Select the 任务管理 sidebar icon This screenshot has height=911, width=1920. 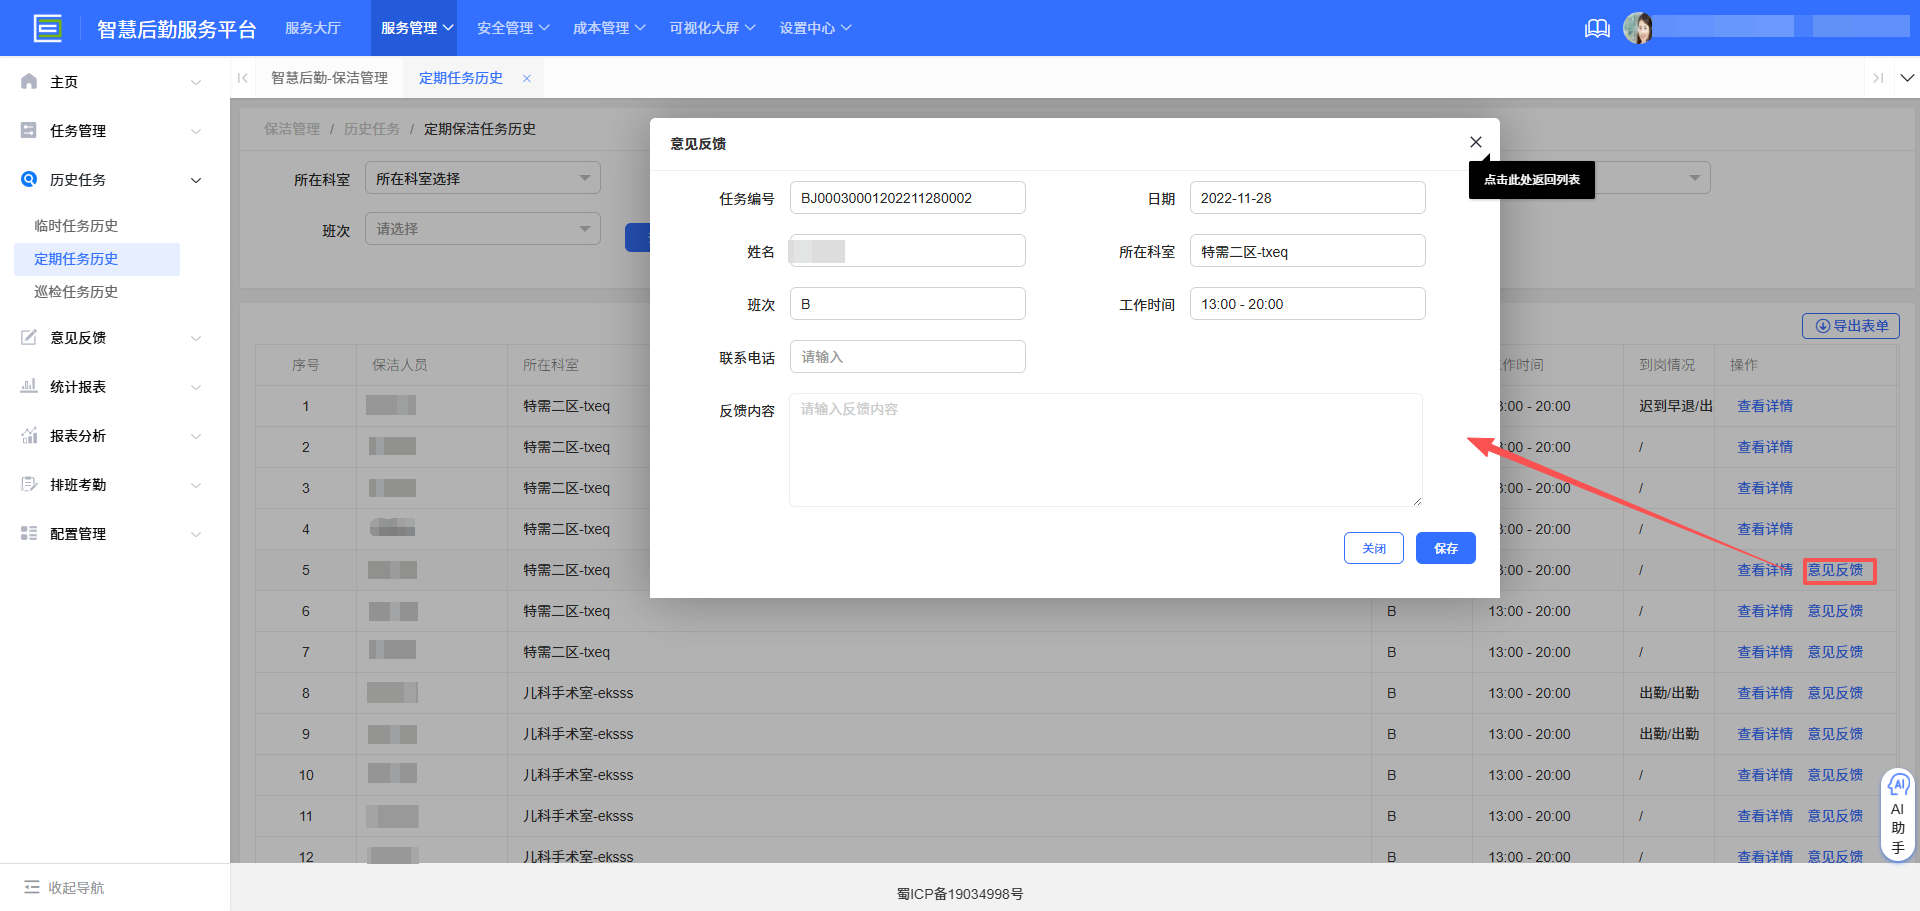[x=28, y=130]
